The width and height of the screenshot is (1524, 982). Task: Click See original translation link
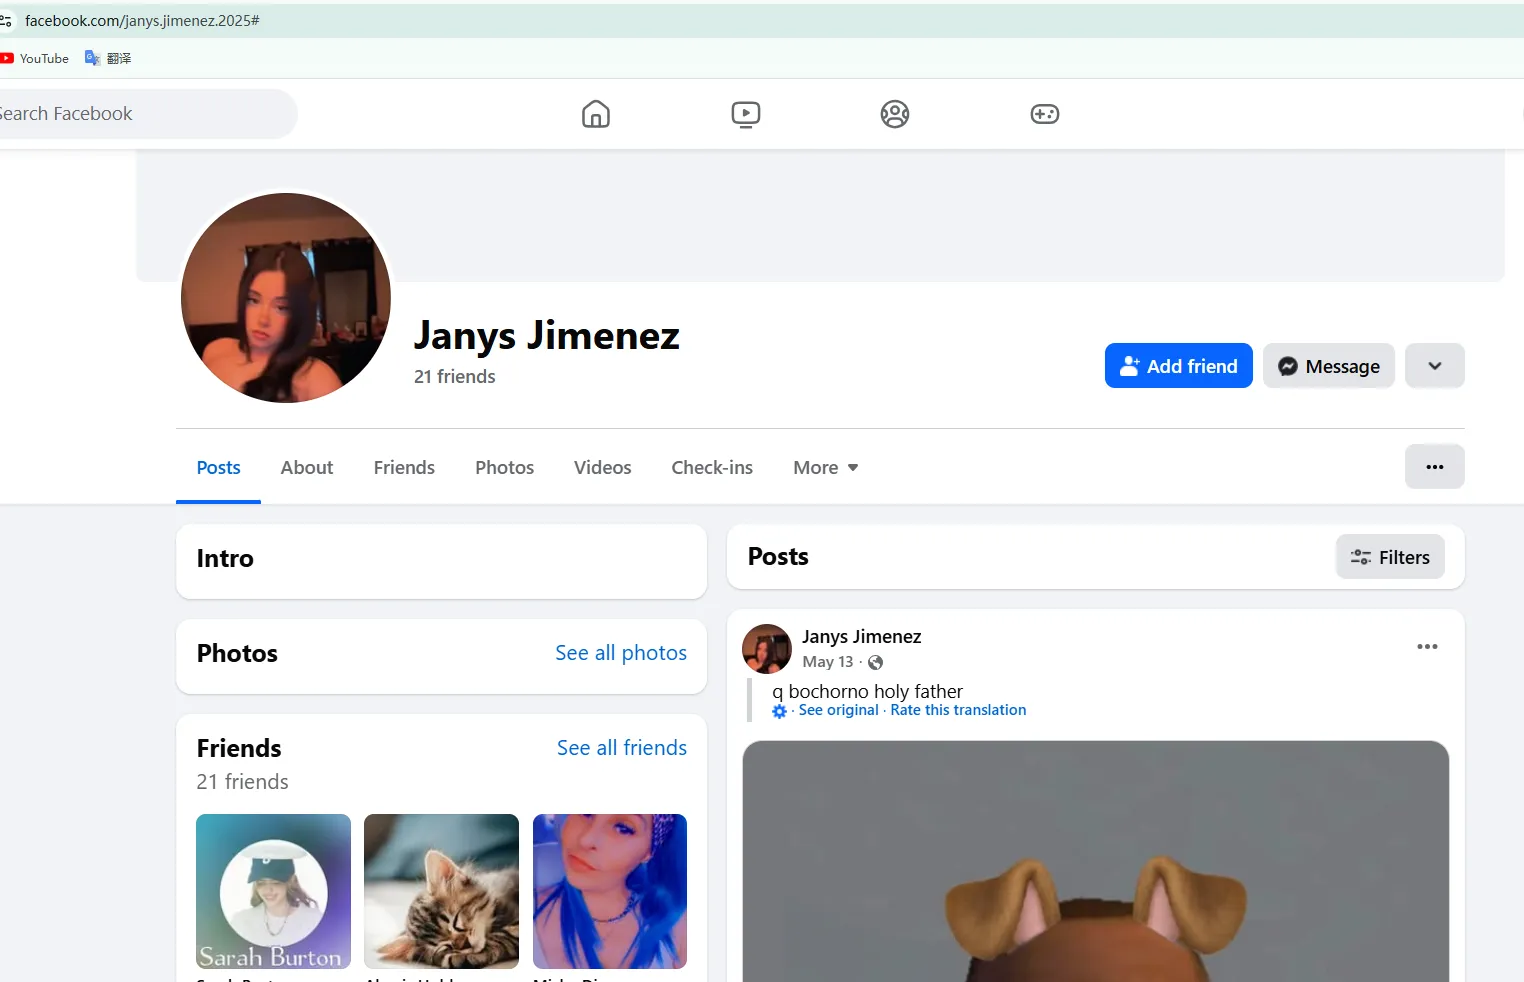[x=839, y=710]
